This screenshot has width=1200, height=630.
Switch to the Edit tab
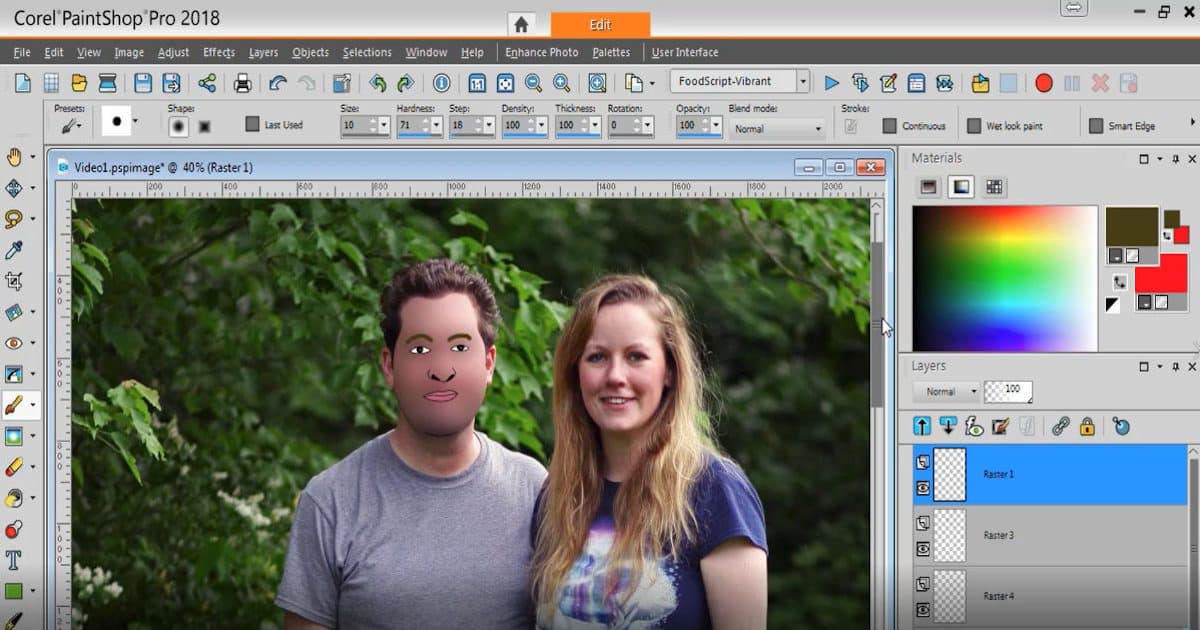click(600, 24)
